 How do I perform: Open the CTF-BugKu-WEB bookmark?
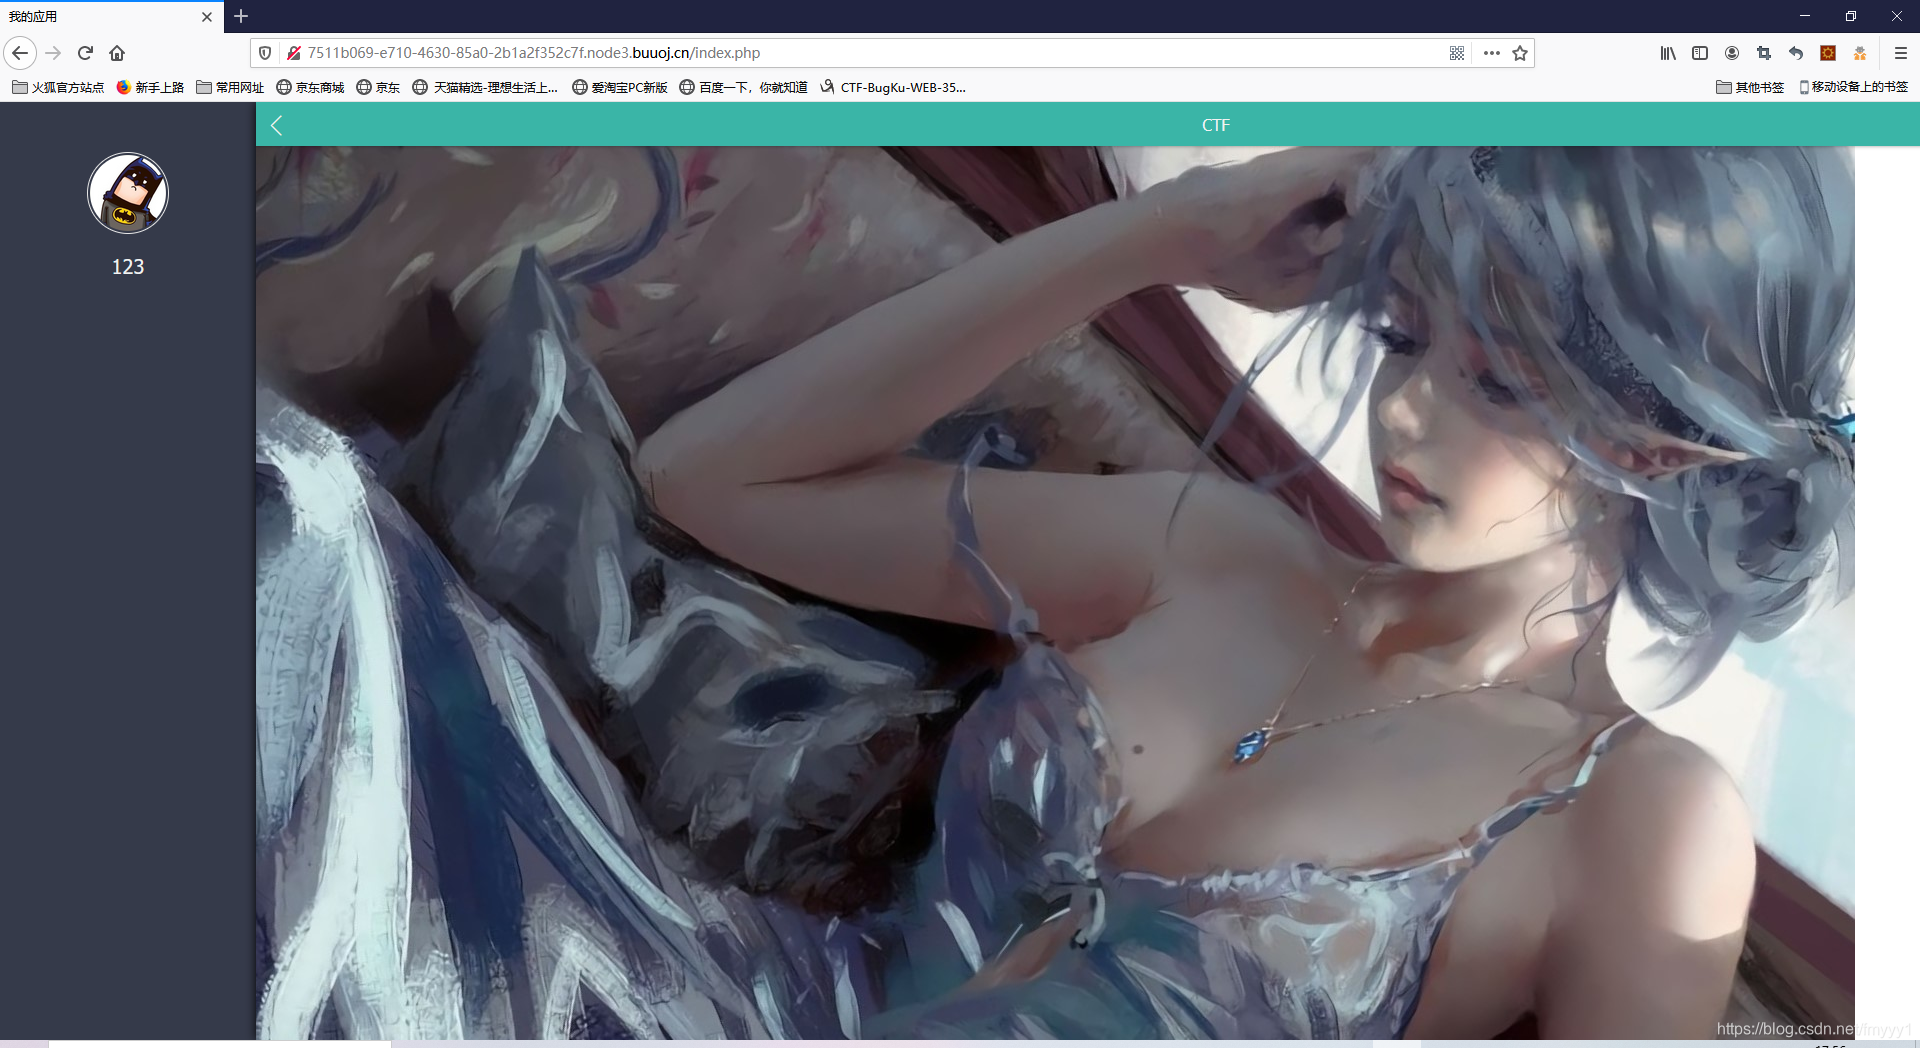(893, 87)
